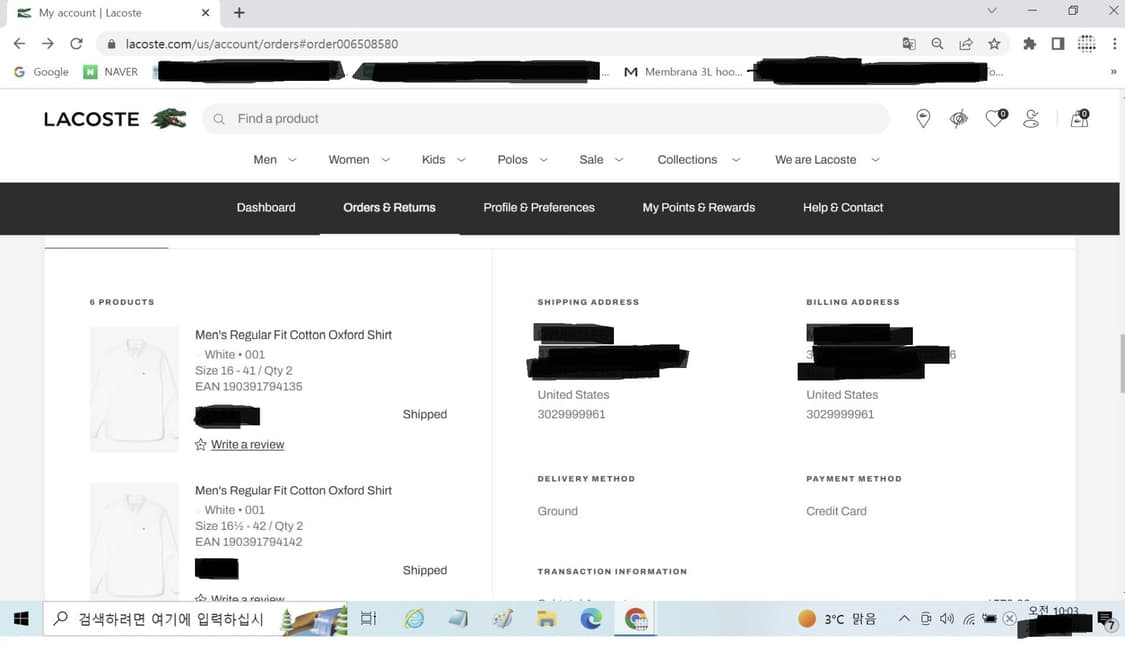This screenshot has height=664, width=1125.
Task: Open the Wi-Fi network tray icon
Action: pyautogui.click(x=969, y=619)
